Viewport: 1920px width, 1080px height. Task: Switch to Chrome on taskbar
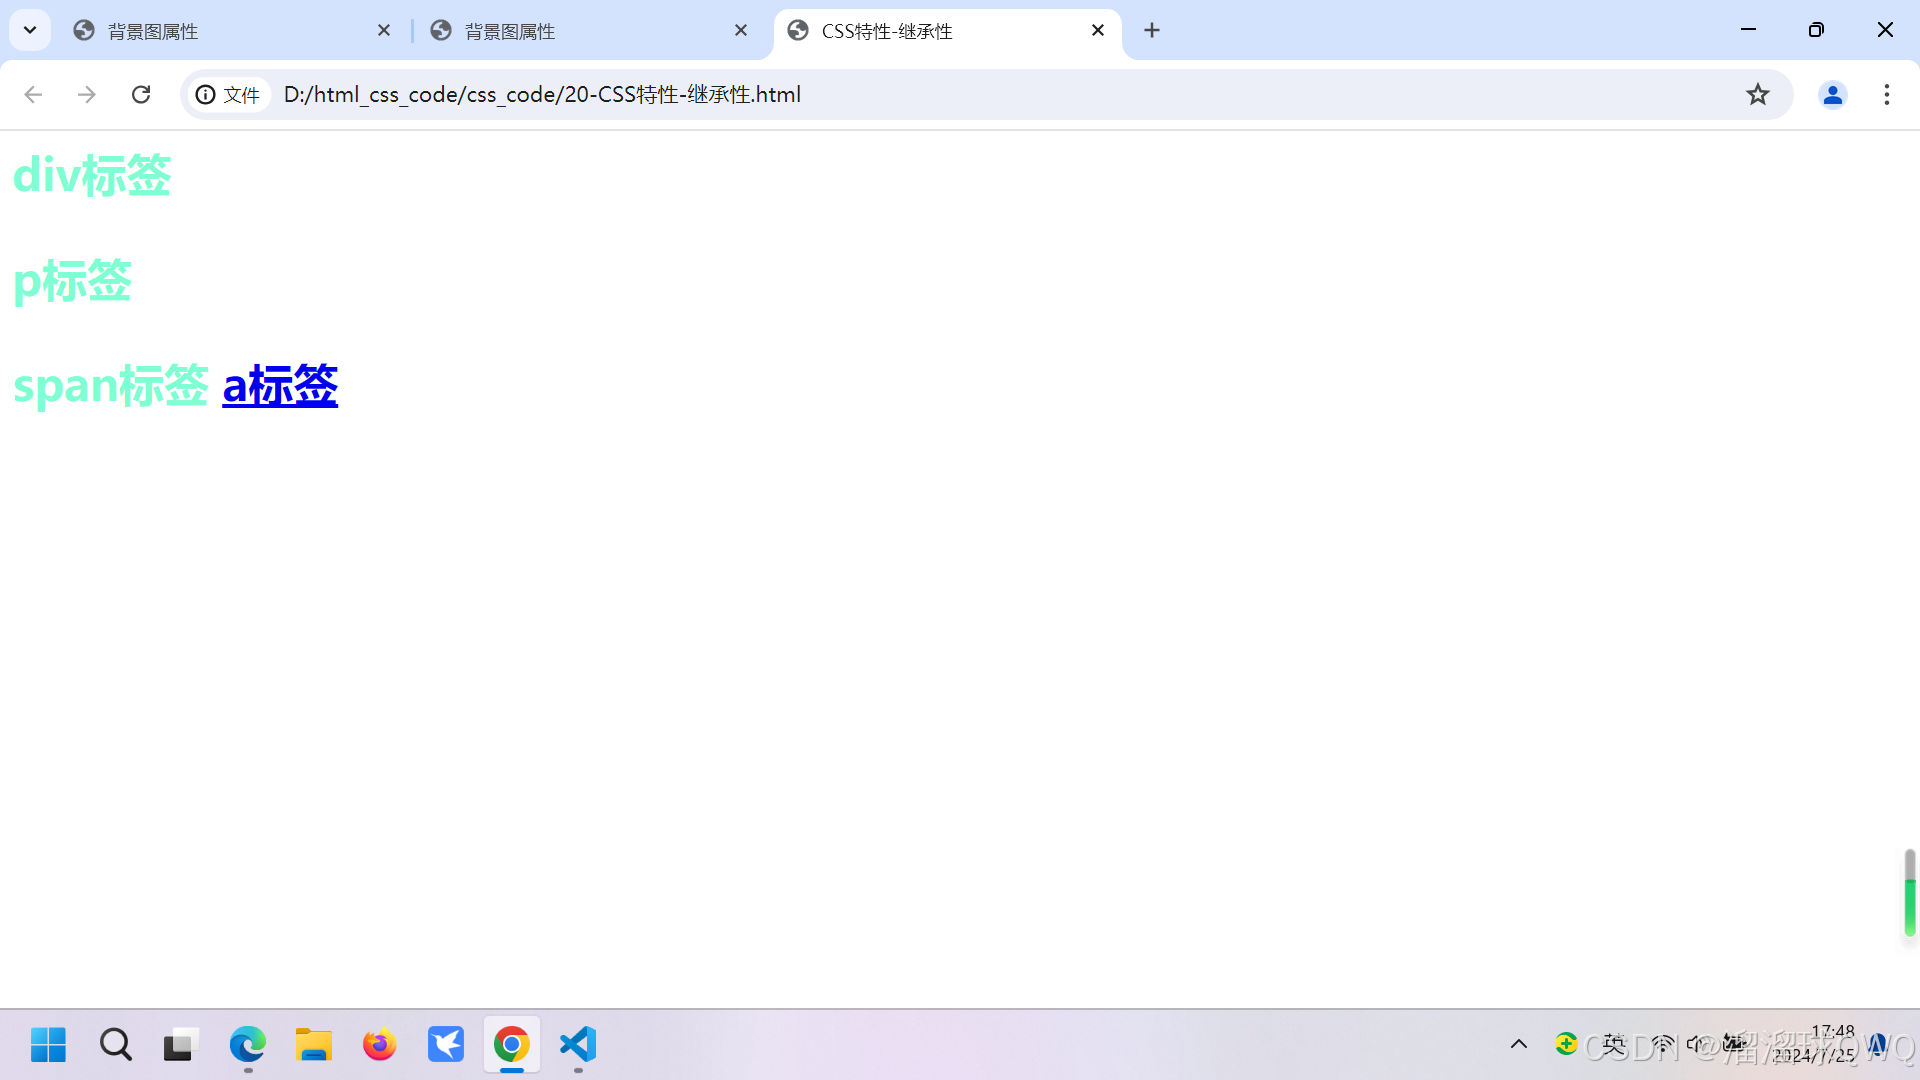click(512, 1045)
